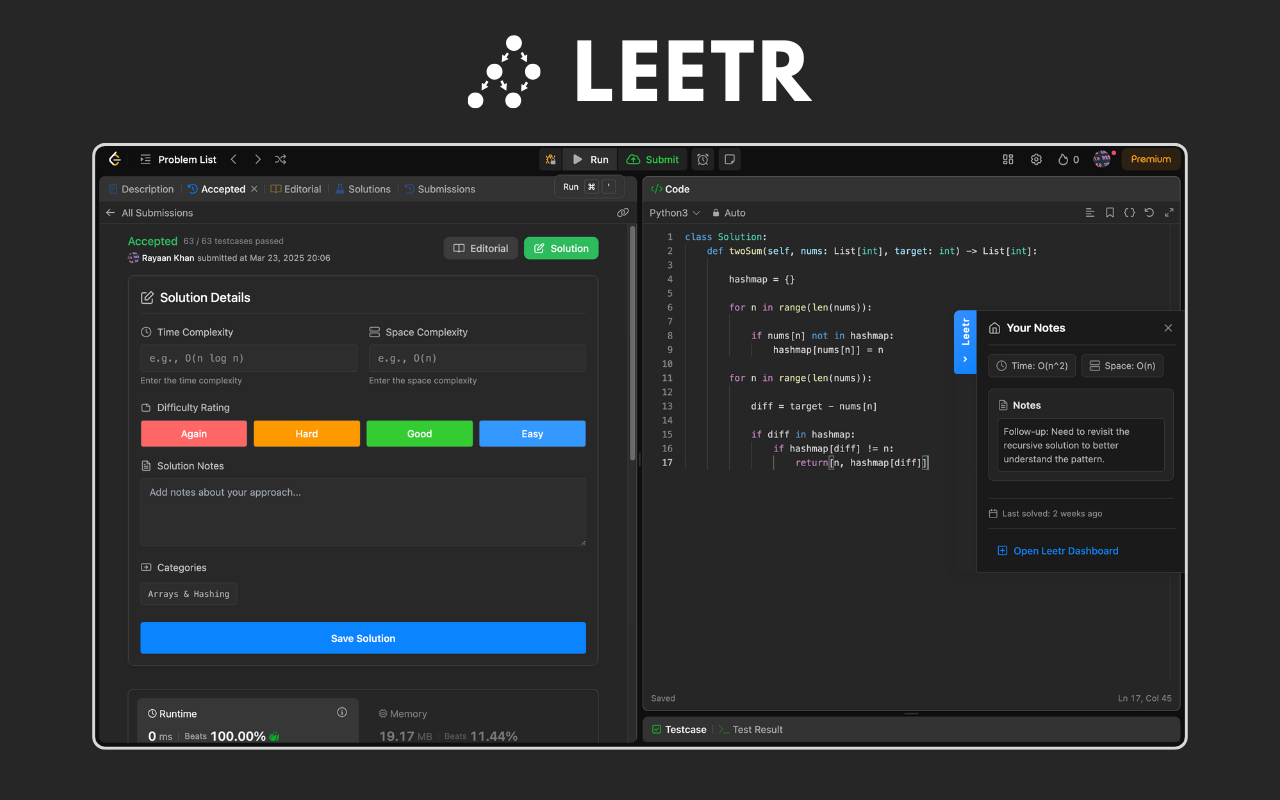Select the Arrays & Hashing category tag
Screen dimensions: 1280x800
pyautogui.click(x=189, y=594)
